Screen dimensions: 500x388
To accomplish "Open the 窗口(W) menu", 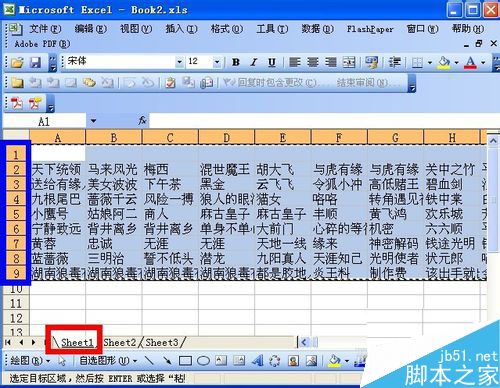I will pos(422,29).
